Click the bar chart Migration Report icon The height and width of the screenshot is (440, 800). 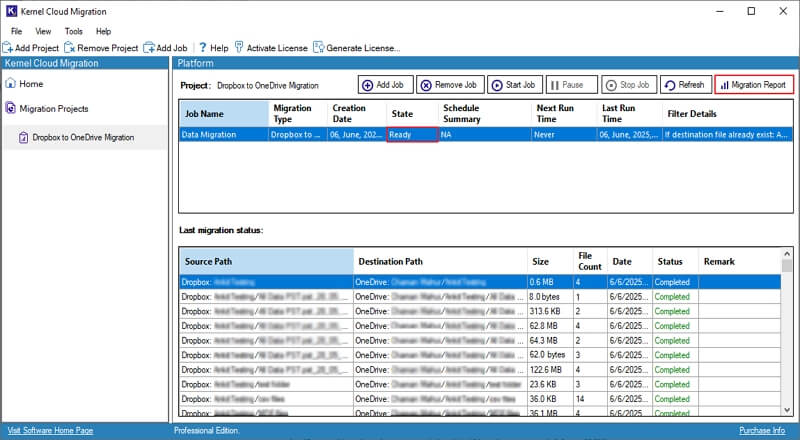[x=724, y=85]
